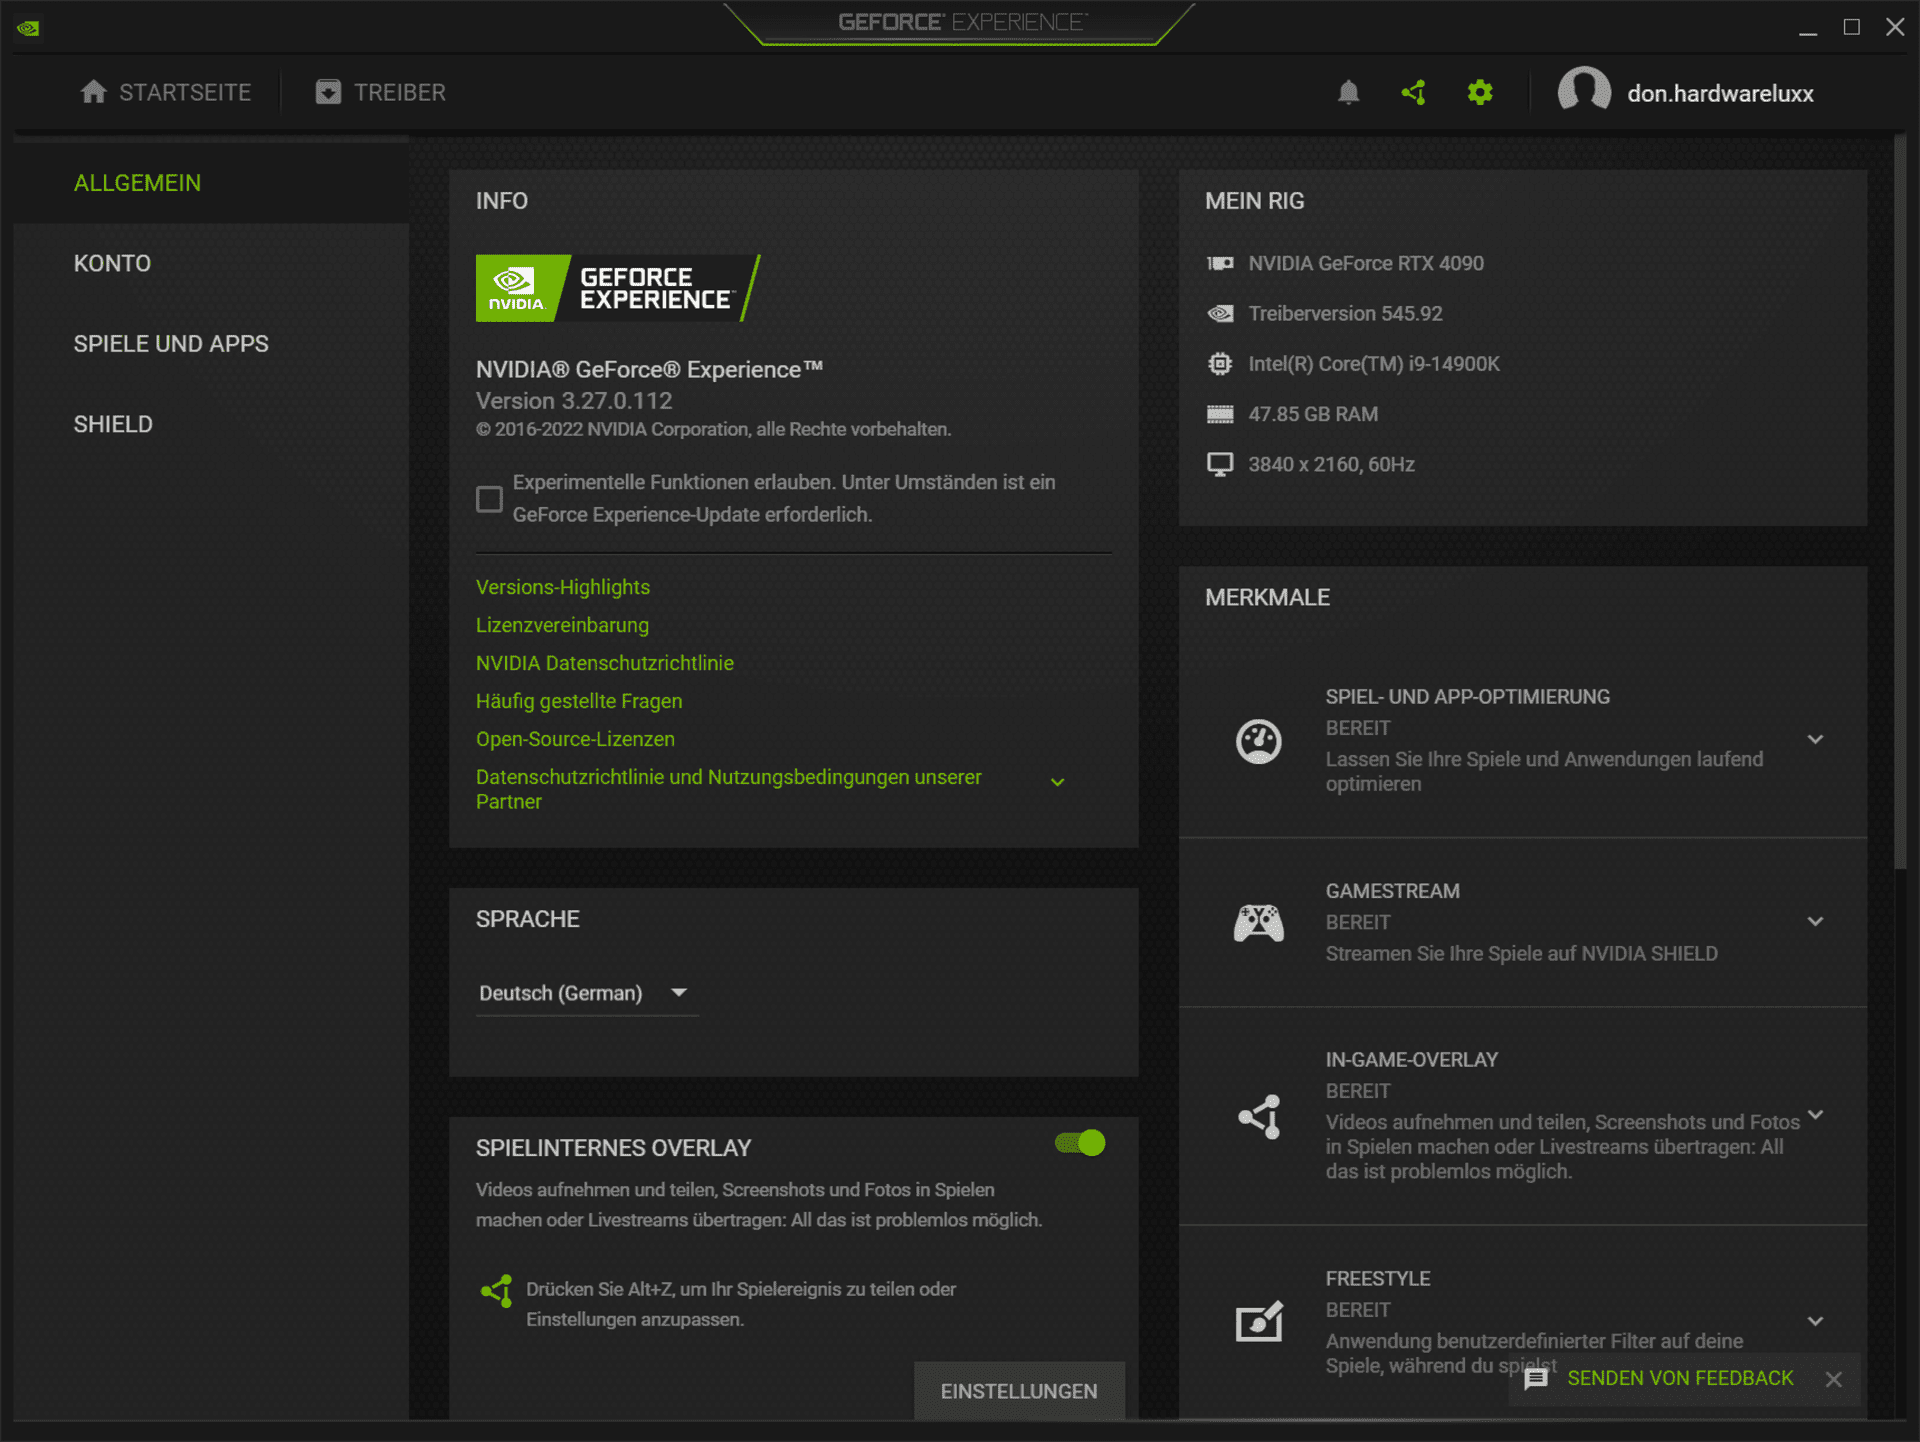Click the 'Treiberversion 545.92' text
Screen dimensions: 1920x1442
click(x=1345, y=313)
